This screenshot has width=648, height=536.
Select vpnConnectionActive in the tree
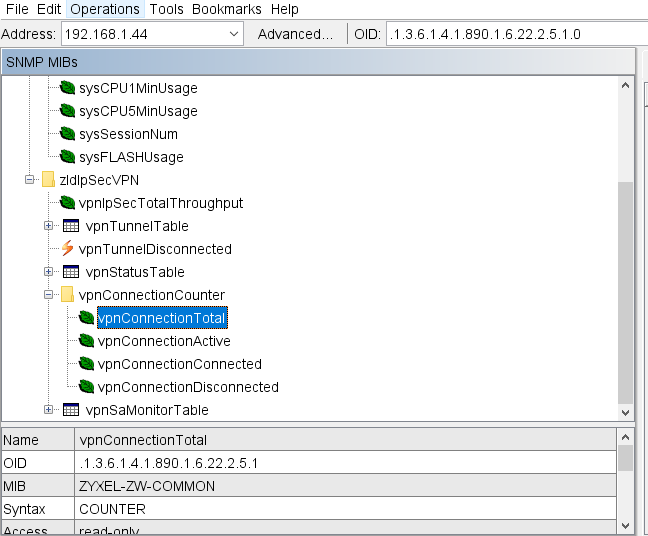[x=164, y=341]
